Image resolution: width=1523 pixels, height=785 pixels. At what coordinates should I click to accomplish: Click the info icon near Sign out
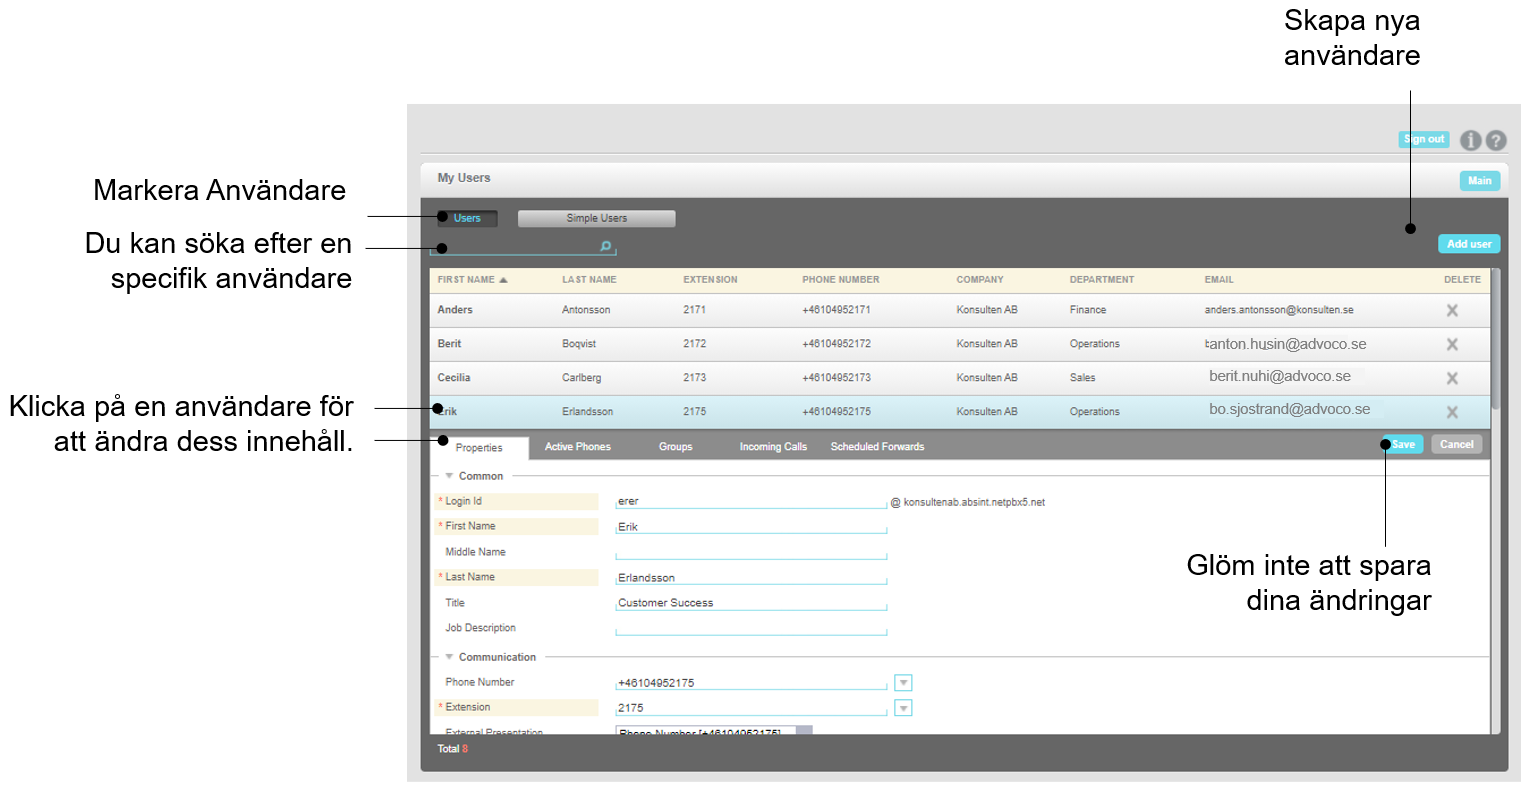1470,141
